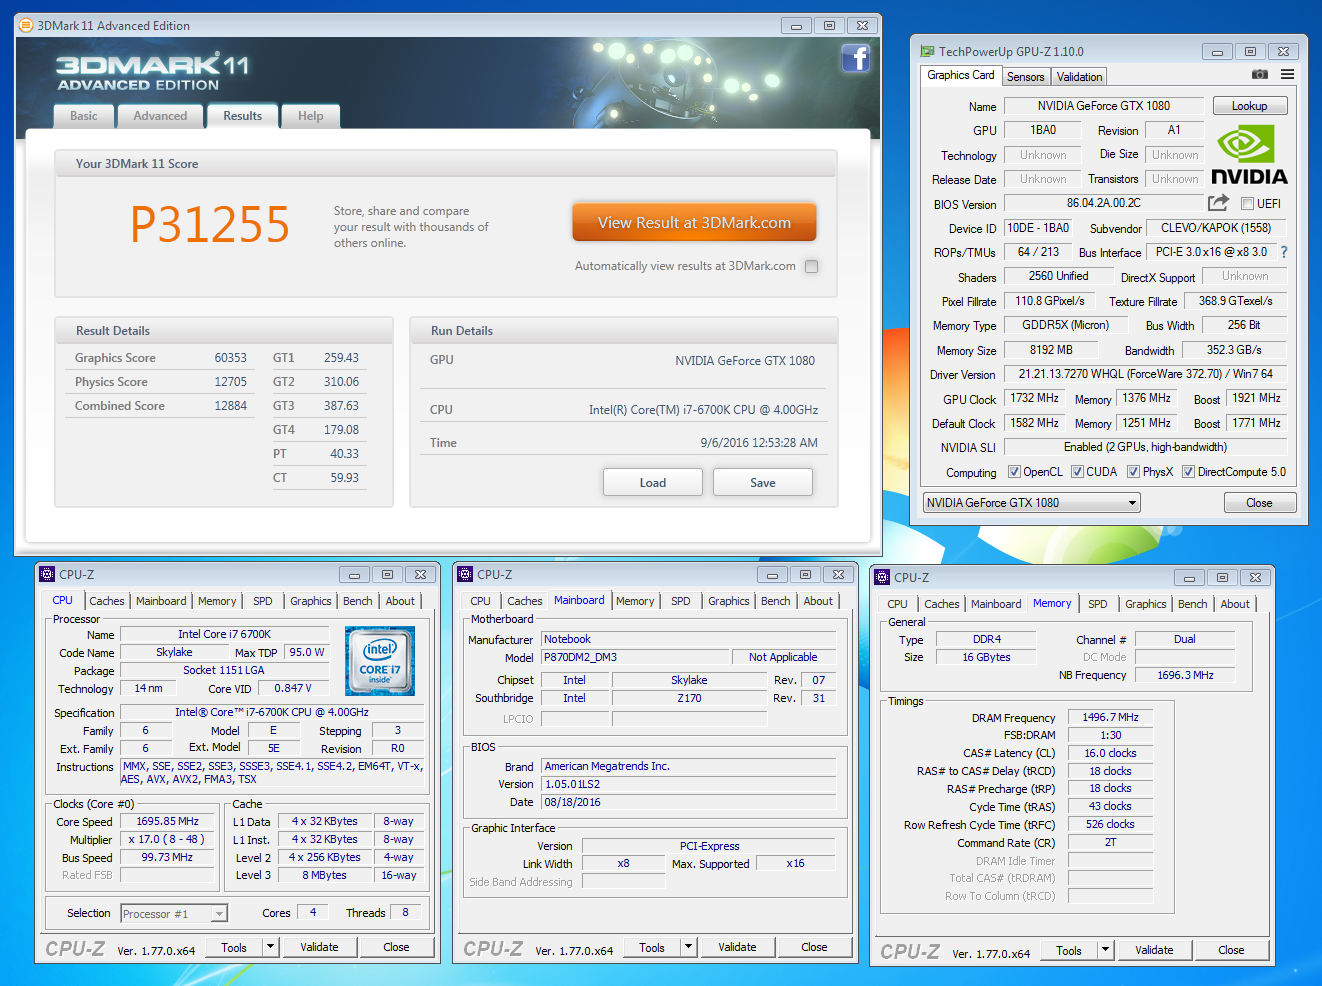Click the memory Size value 16 GBytes

pos(987,657)
